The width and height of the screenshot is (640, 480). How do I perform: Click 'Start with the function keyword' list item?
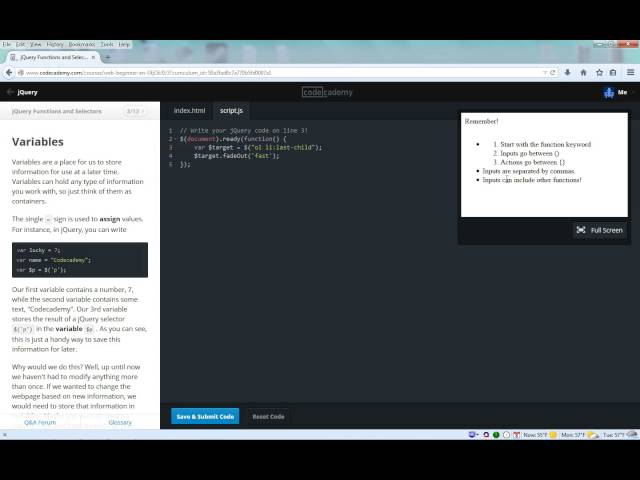tap(546, 144)
